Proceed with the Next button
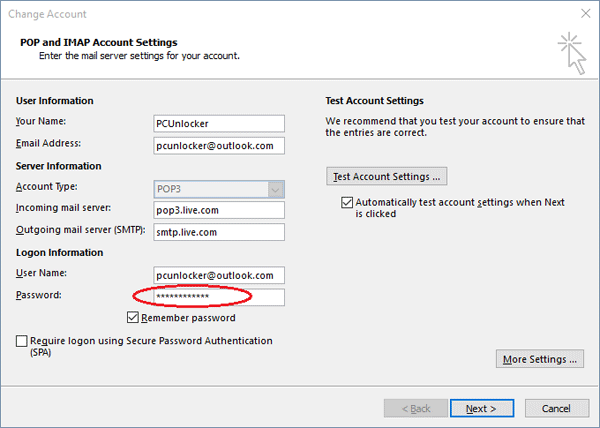The image size is (600, 428). click(481, 408)
